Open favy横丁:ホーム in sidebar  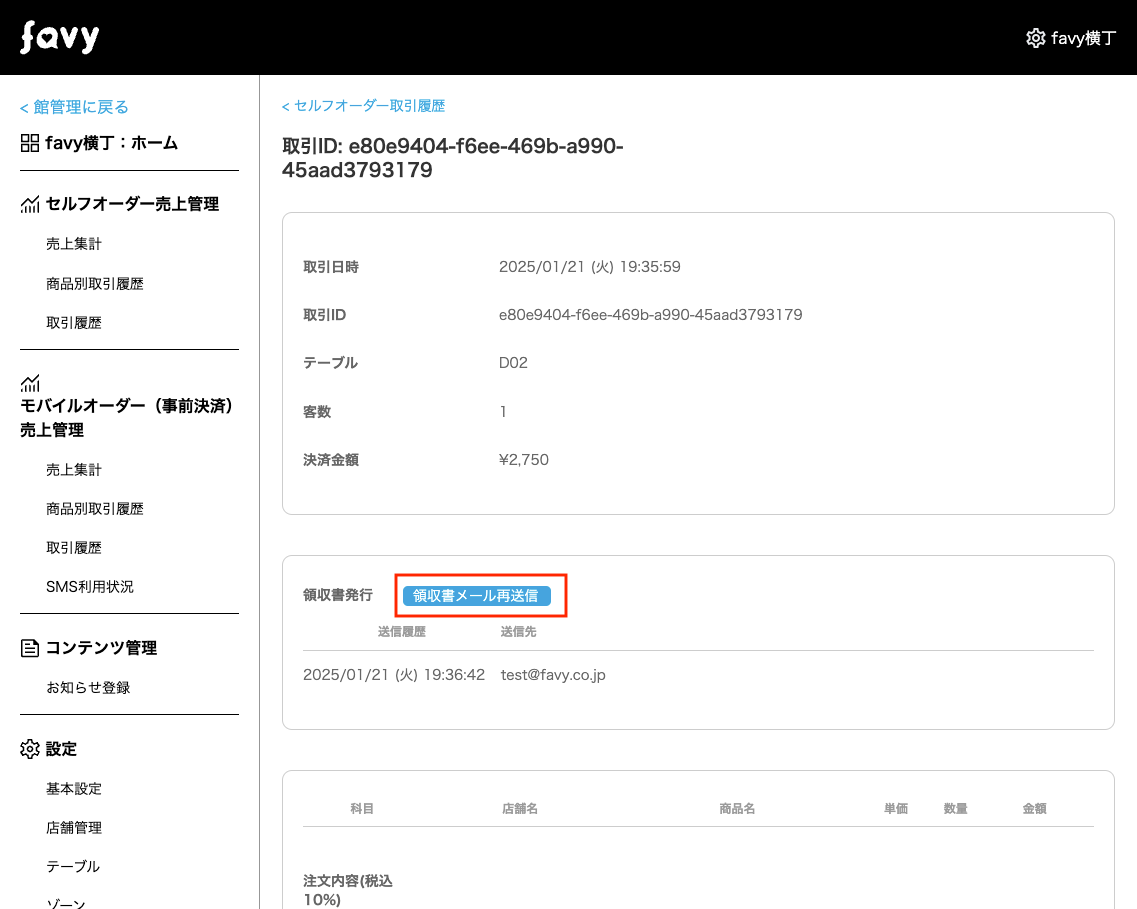point(112,143)
